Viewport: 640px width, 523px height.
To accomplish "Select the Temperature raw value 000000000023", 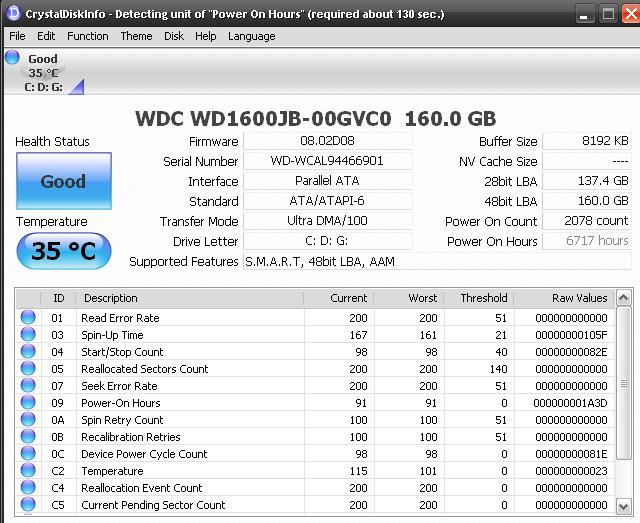I will coord(571,471).
